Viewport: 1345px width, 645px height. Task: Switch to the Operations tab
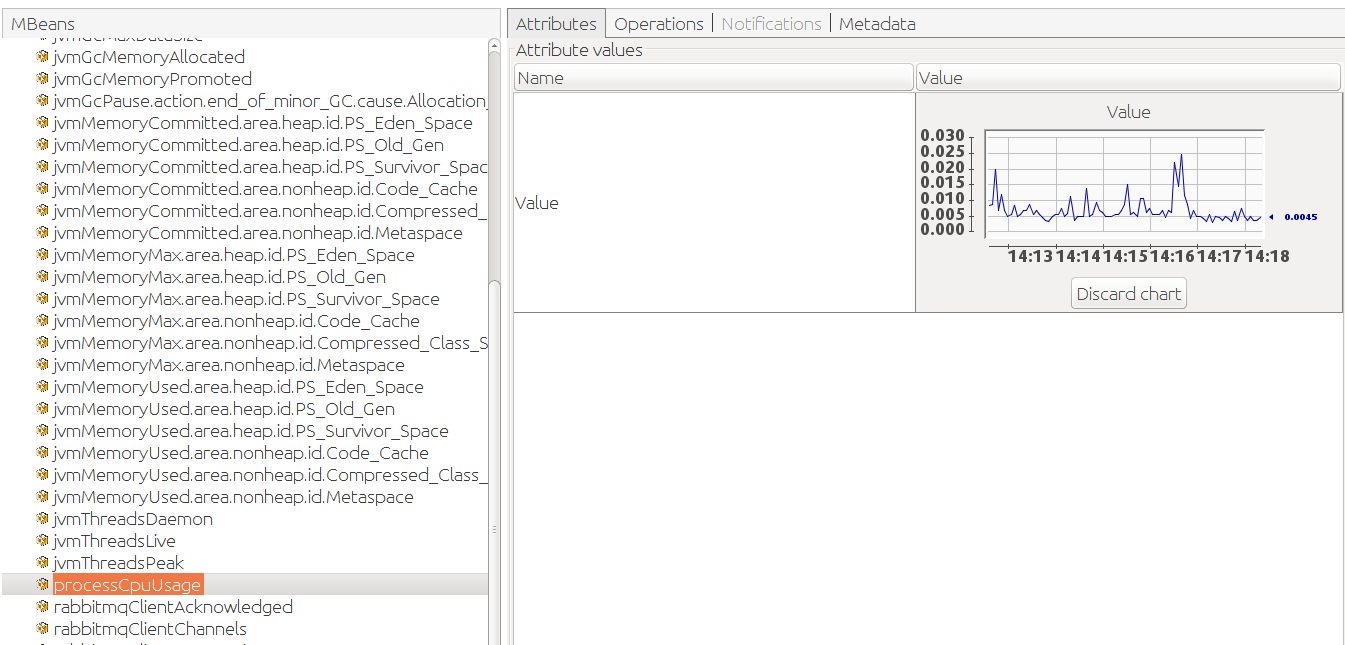pyautogui.click(x=658, y=23)
